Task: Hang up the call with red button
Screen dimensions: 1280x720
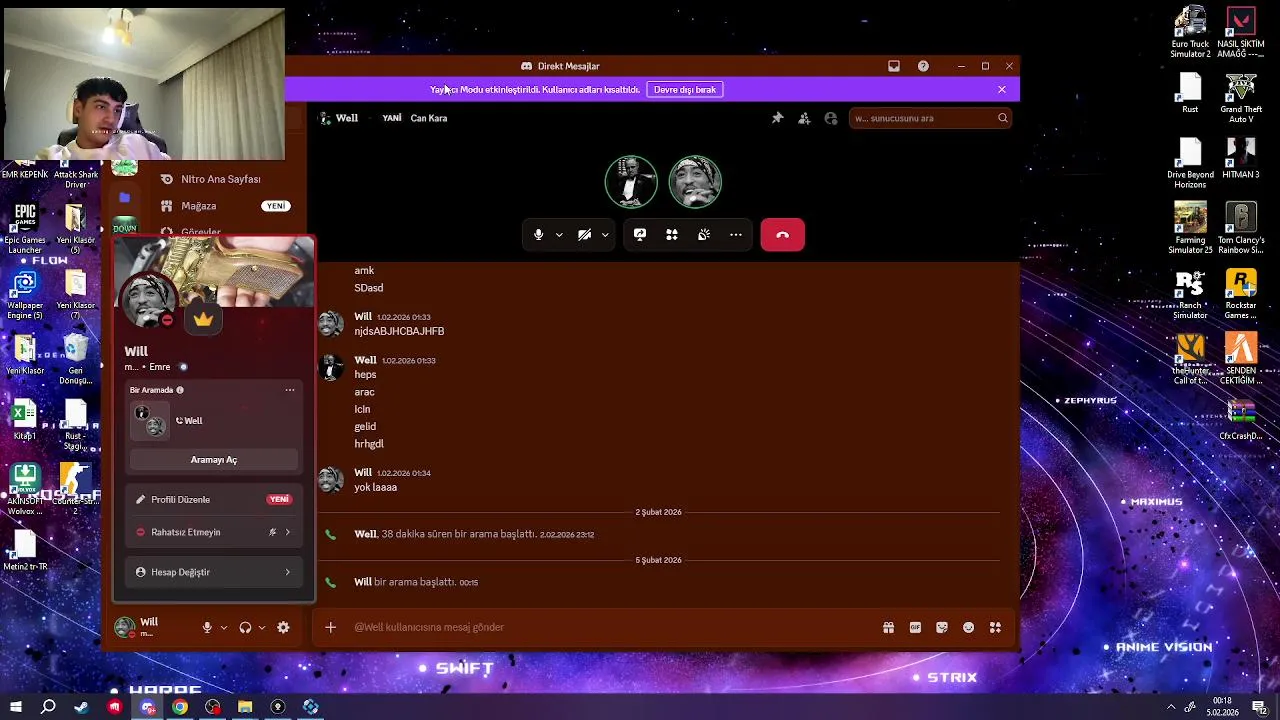Action: point(782,235)
